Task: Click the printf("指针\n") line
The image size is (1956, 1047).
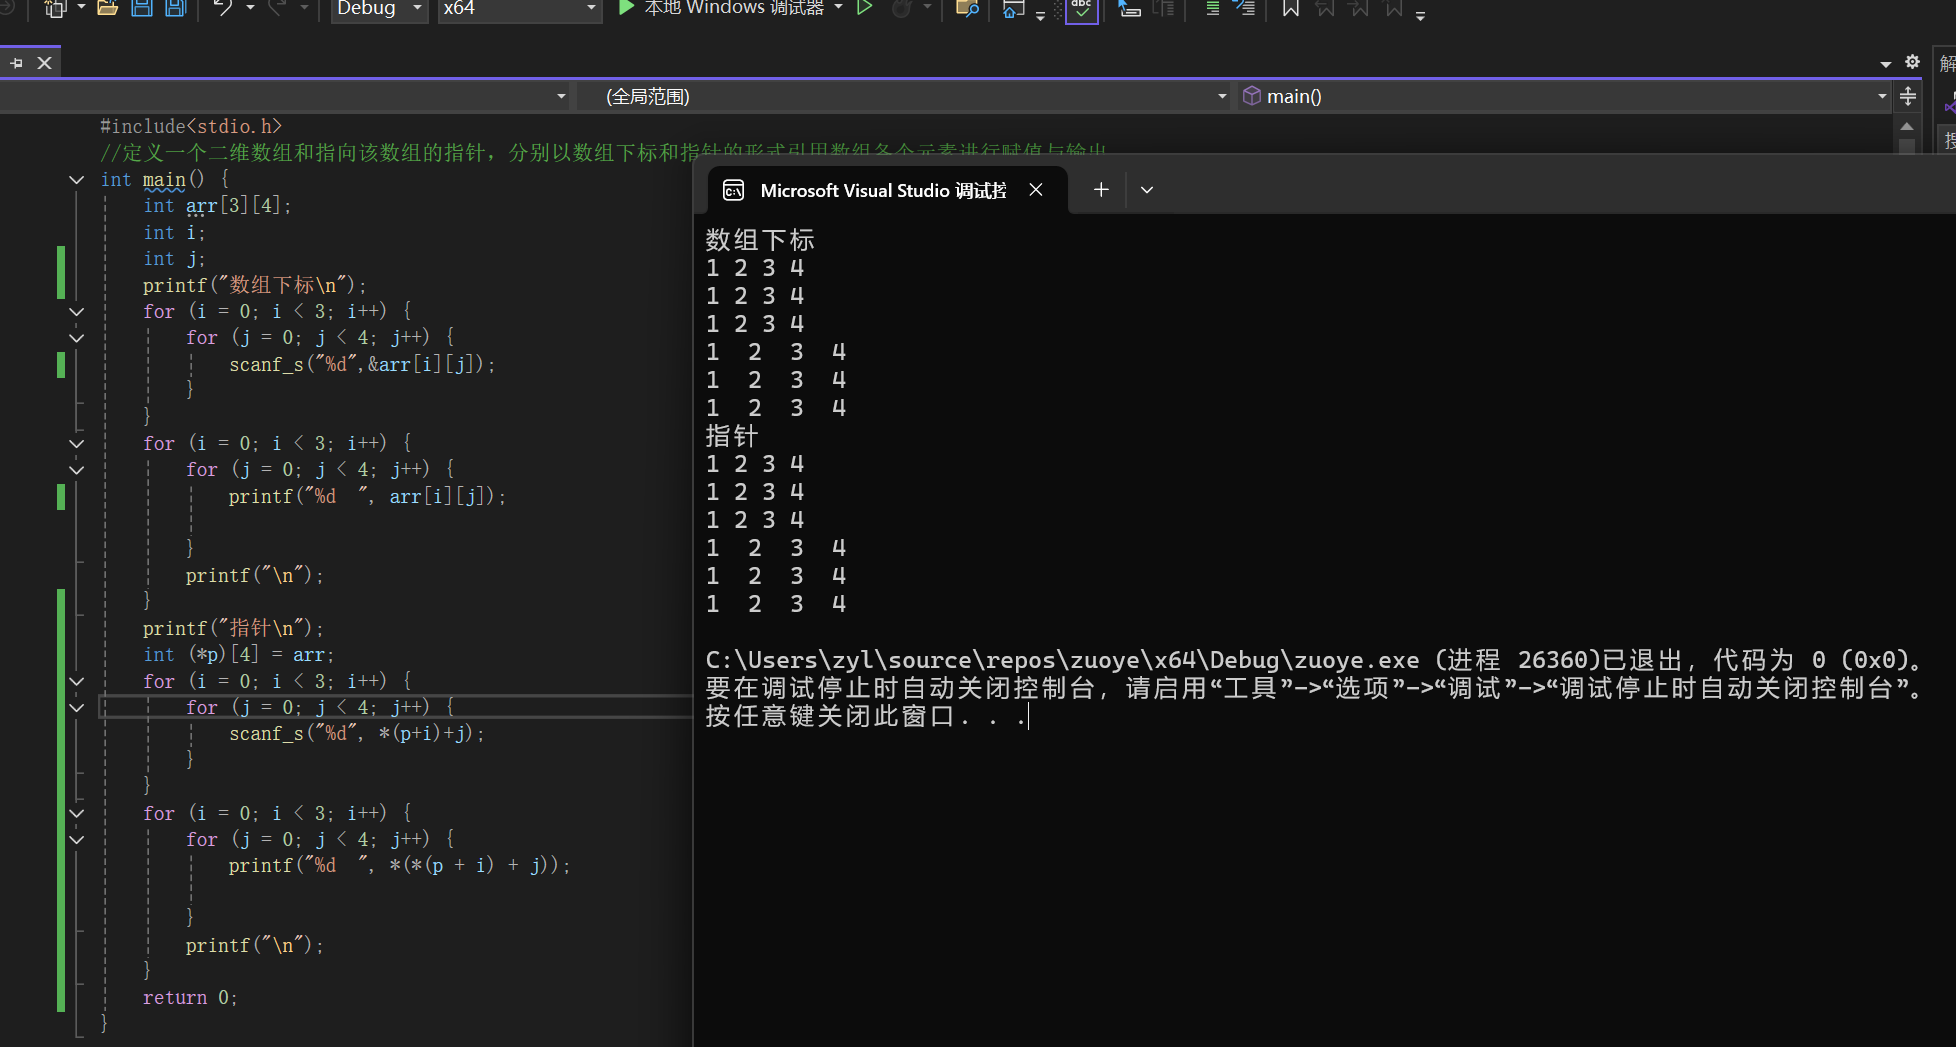Action: 234,628
